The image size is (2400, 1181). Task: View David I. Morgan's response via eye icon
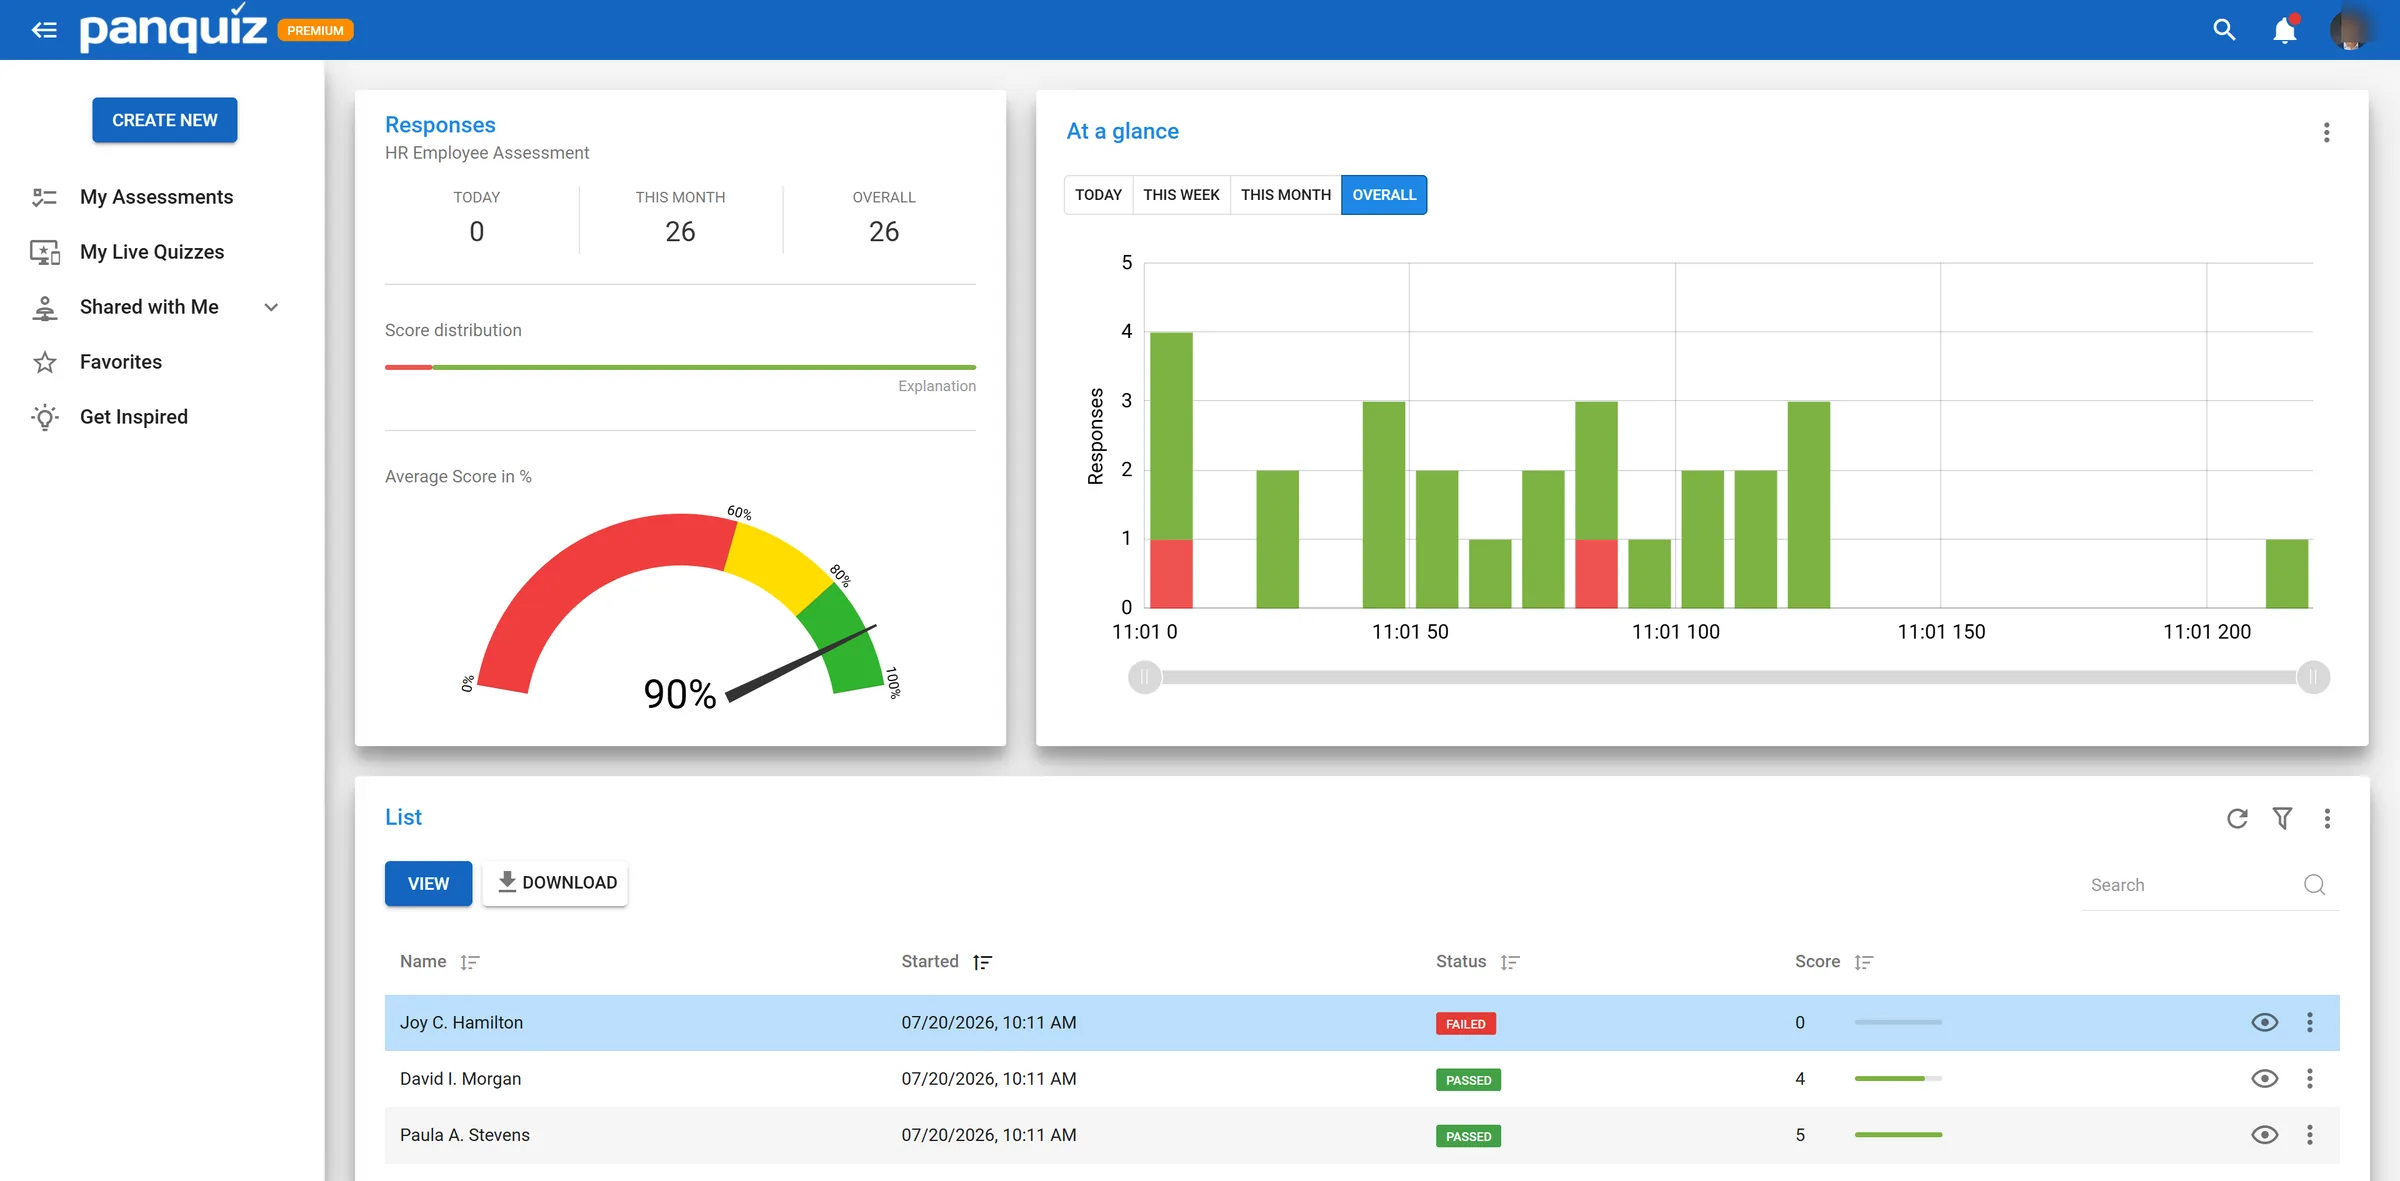(2265, 1079)
